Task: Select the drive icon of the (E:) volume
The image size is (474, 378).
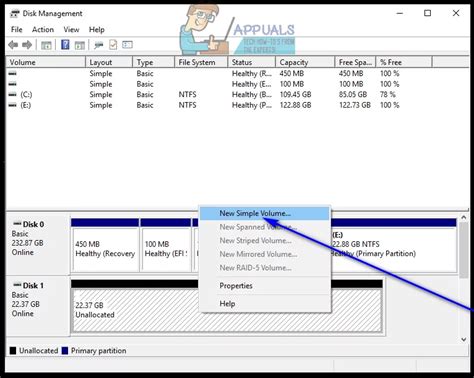Action: pyautogui.click(x=12, y=105)
